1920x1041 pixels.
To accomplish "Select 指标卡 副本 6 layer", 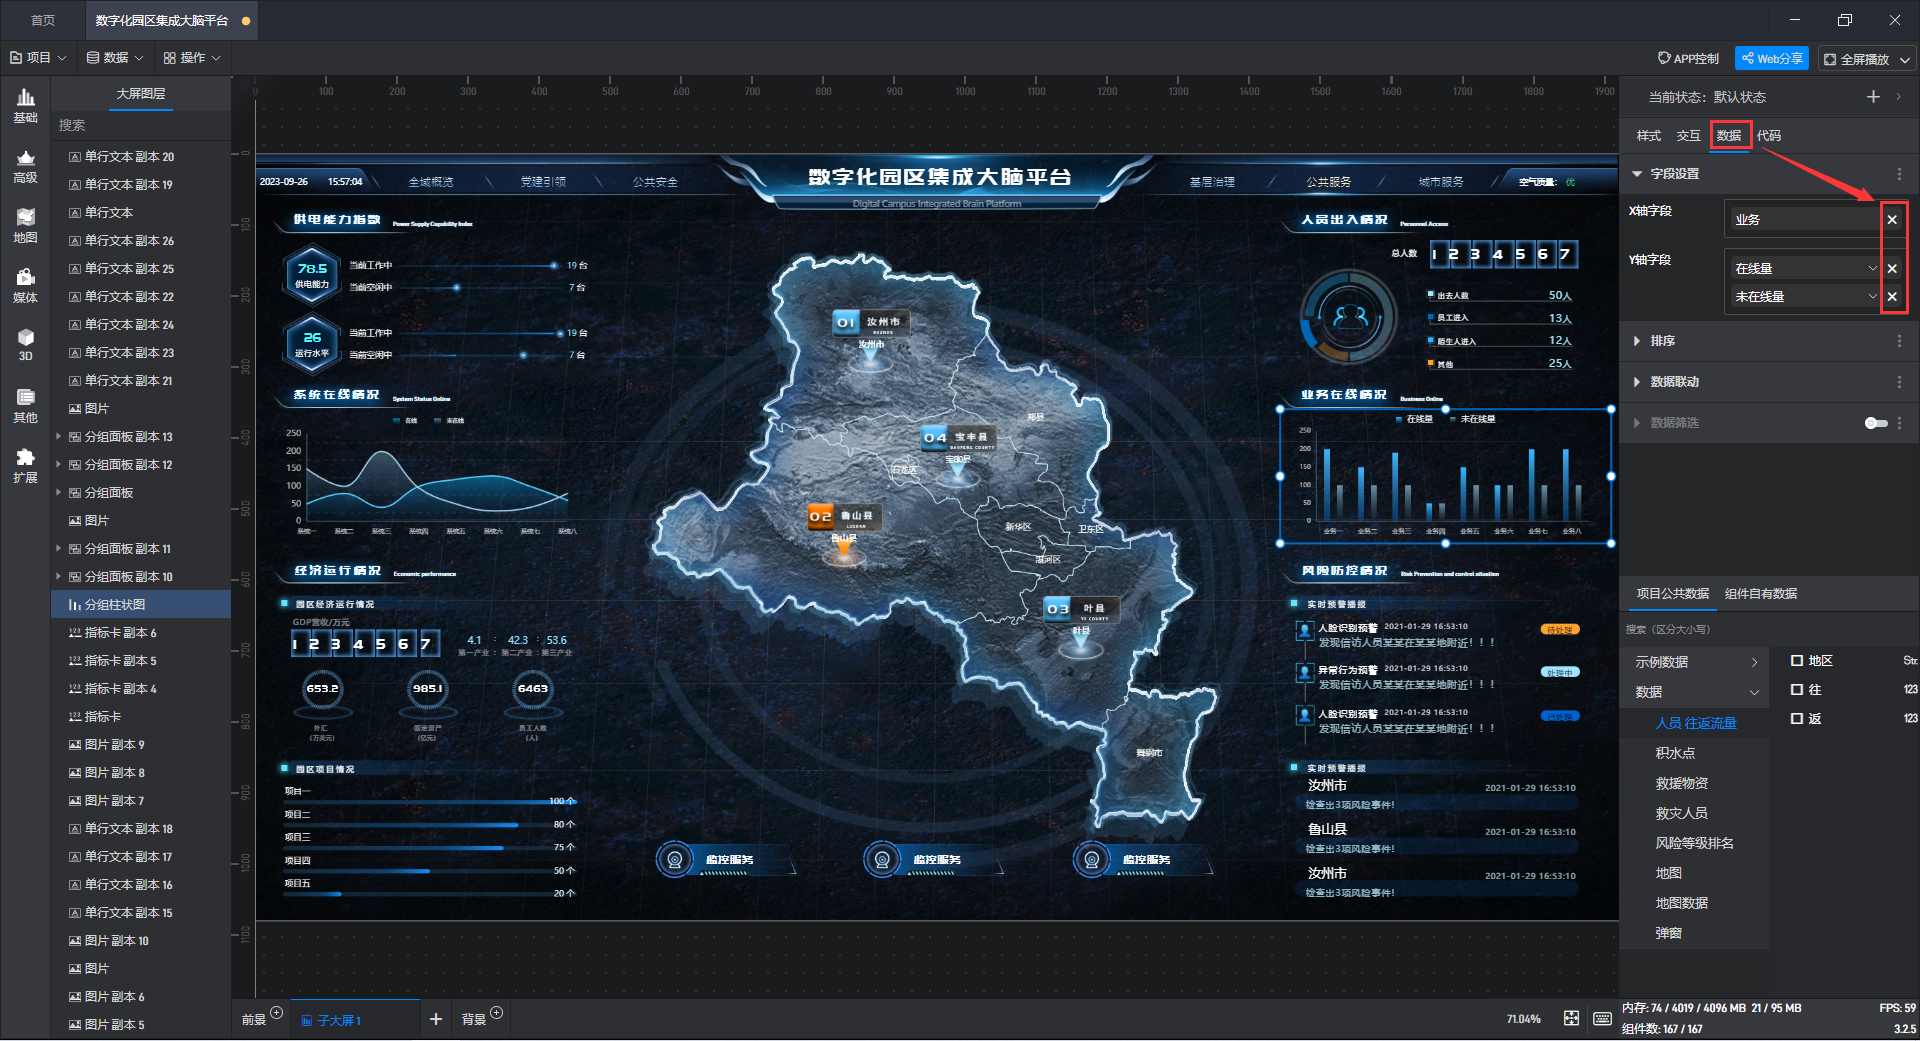I will coord(141,633).
